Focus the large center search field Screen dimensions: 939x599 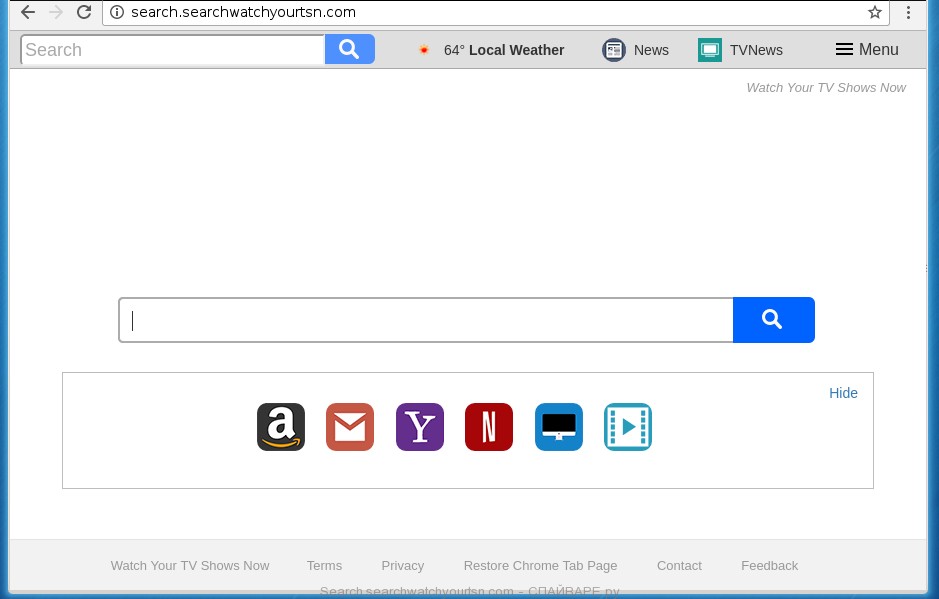(426, 320)
